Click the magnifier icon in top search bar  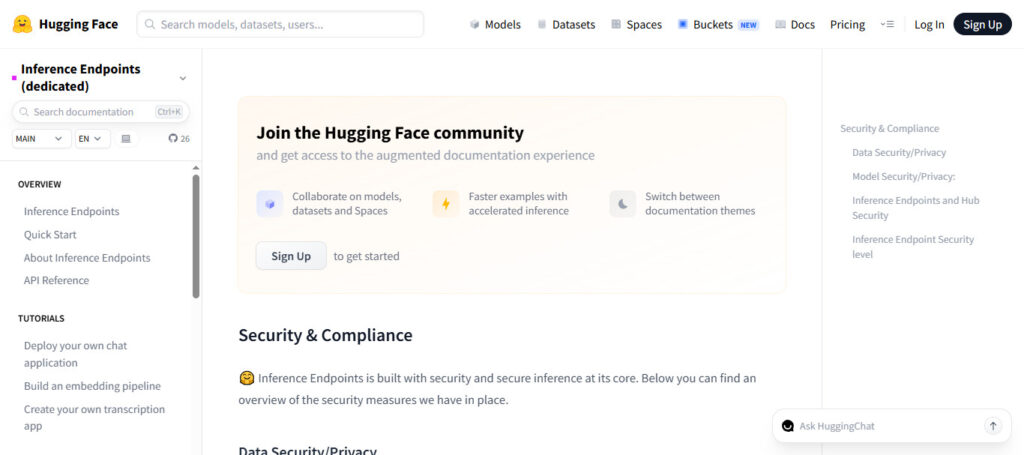150,24
